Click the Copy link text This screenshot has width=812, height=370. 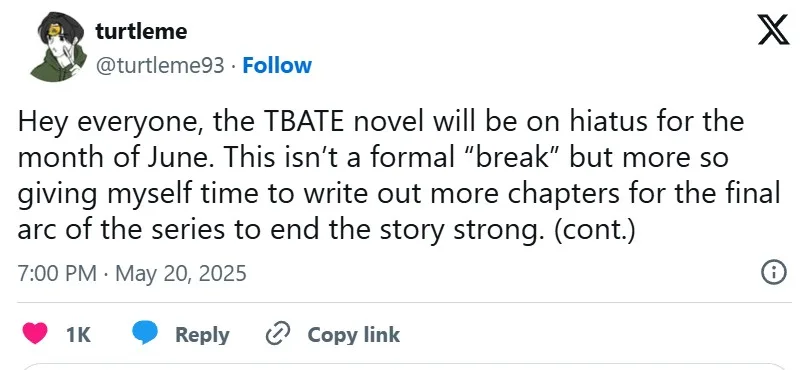click(354, 335)
